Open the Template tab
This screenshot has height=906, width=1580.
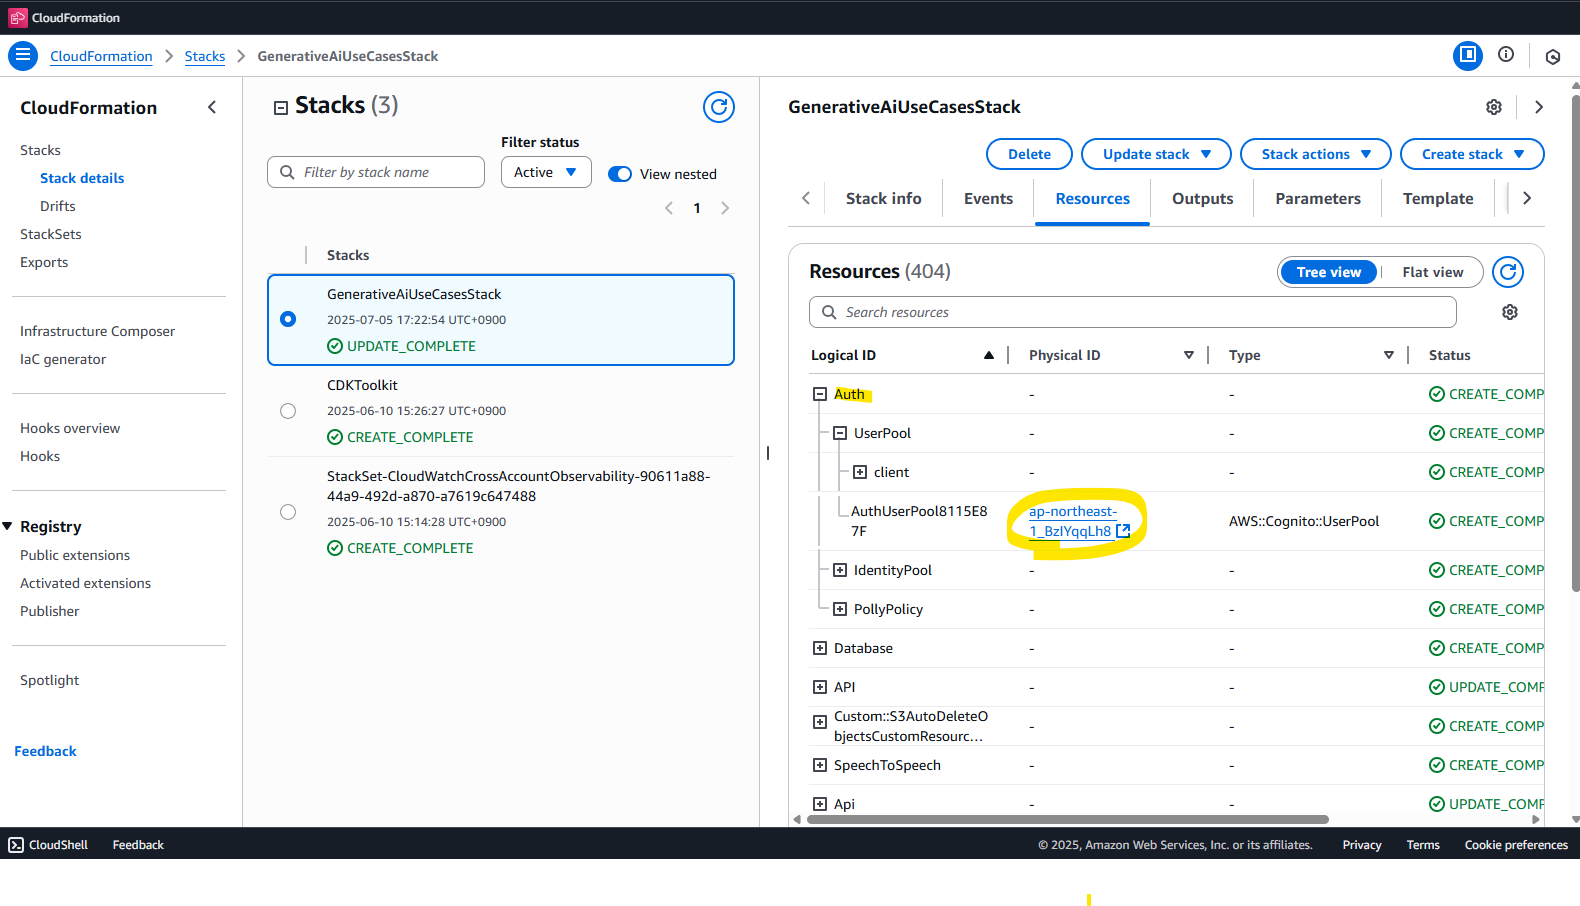[x=1438, y=198]
